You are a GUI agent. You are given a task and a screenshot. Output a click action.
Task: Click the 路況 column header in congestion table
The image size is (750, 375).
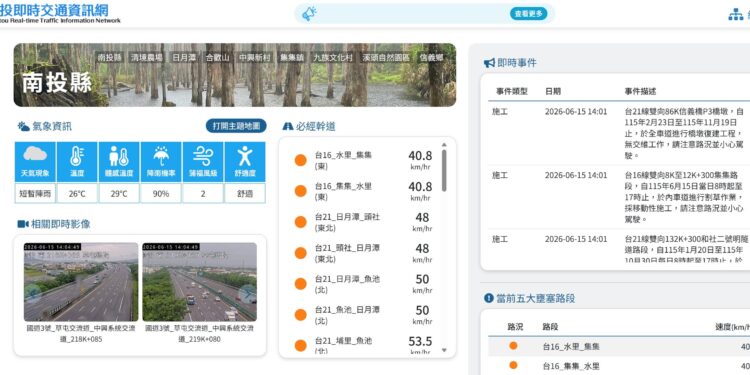(x=515, y=327)
